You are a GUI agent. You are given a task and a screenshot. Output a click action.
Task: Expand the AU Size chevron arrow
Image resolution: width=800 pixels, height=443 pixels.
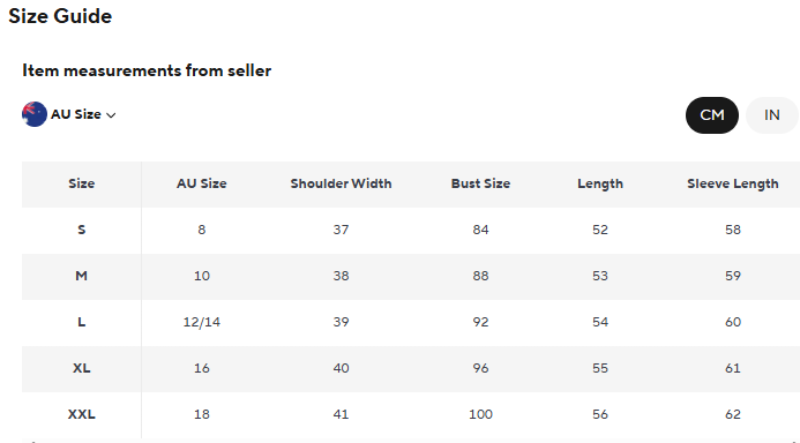111,115
